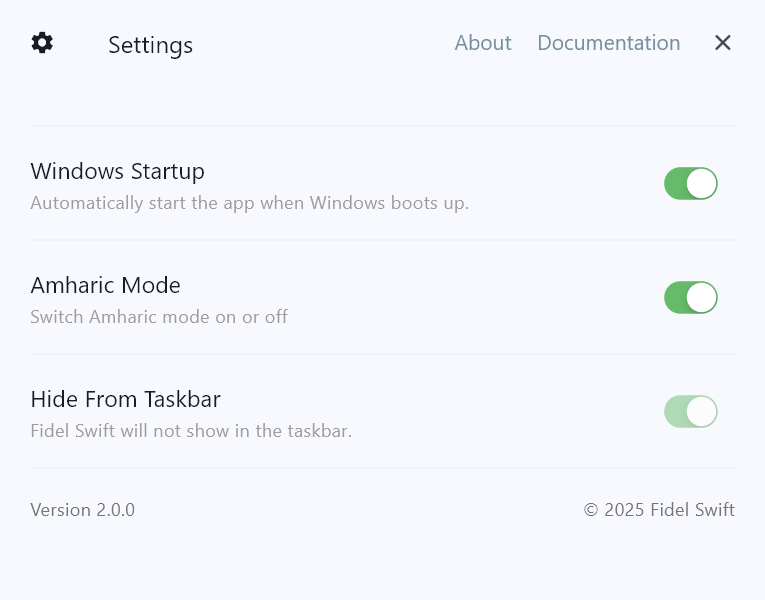Disable the Windows Startup toggle
The height and width of the screenshot is (600, 765).
691,183
